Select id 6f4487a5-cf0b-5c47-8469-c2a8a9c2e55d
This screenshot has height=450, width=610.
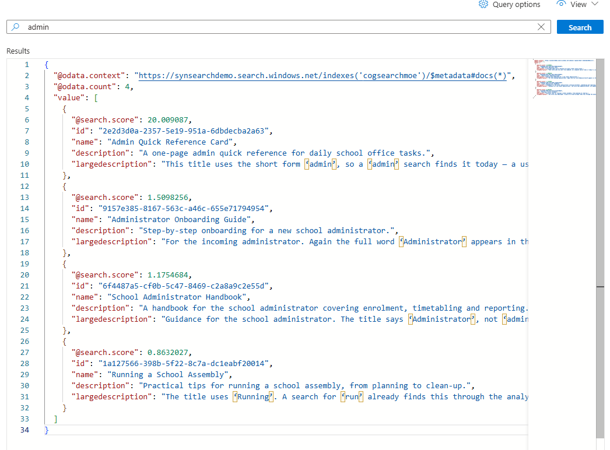pyautogui.click(x=183, y=286)
